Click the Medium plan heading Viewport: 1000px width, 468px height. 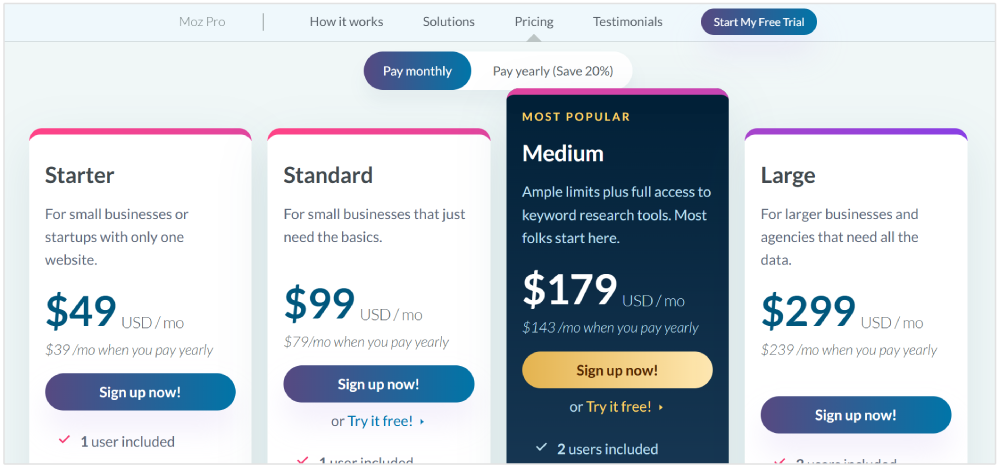(x=563, y=153)
